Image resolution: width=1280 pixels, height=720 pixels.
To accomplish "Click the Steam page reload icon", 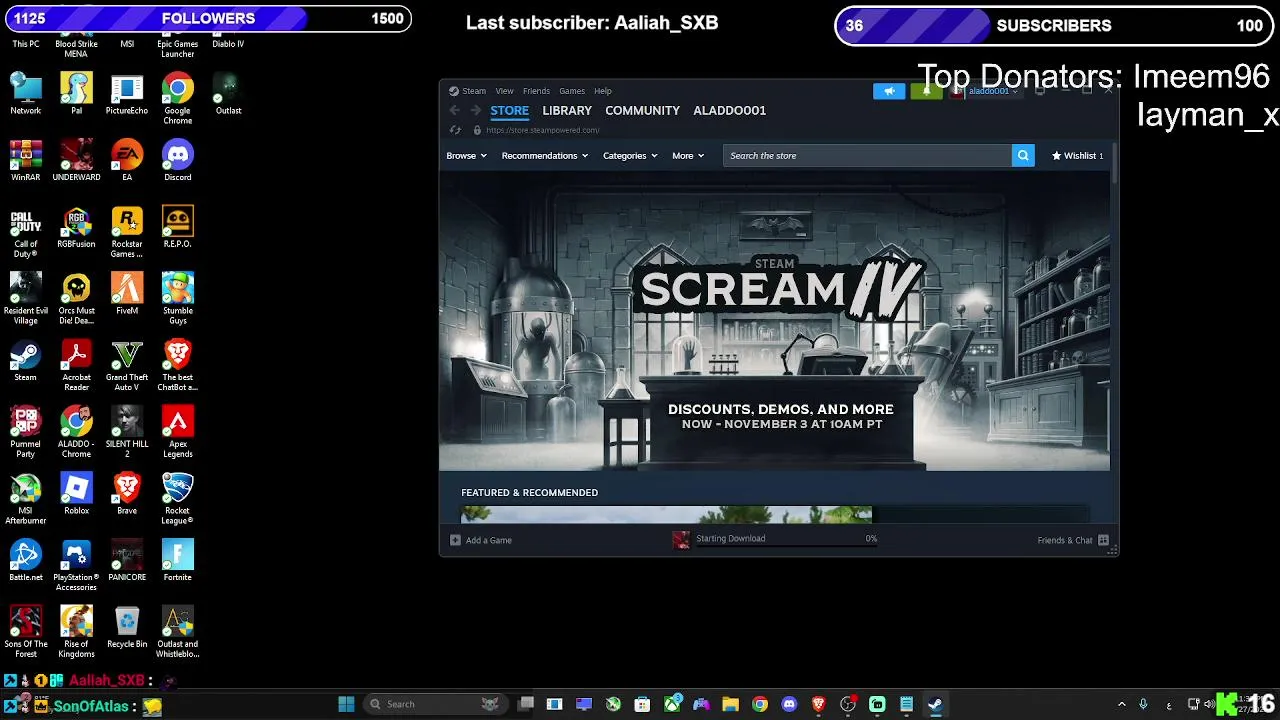I will [455, 130].
